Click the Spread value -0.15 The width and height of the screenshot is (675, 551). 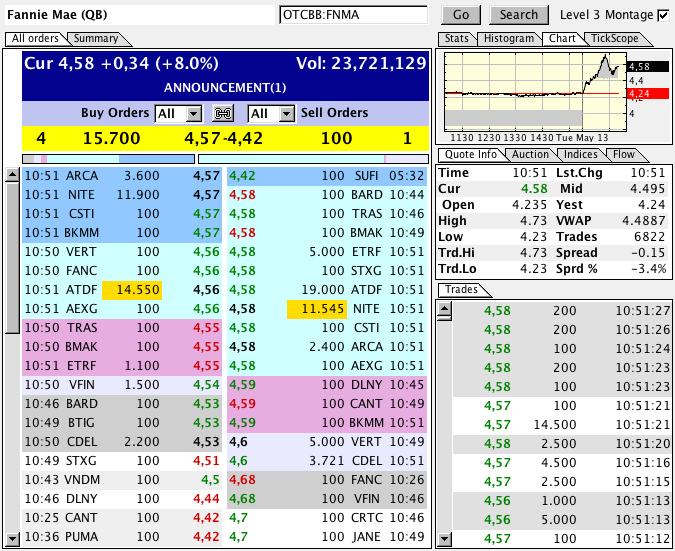click(x=648, y=253)
